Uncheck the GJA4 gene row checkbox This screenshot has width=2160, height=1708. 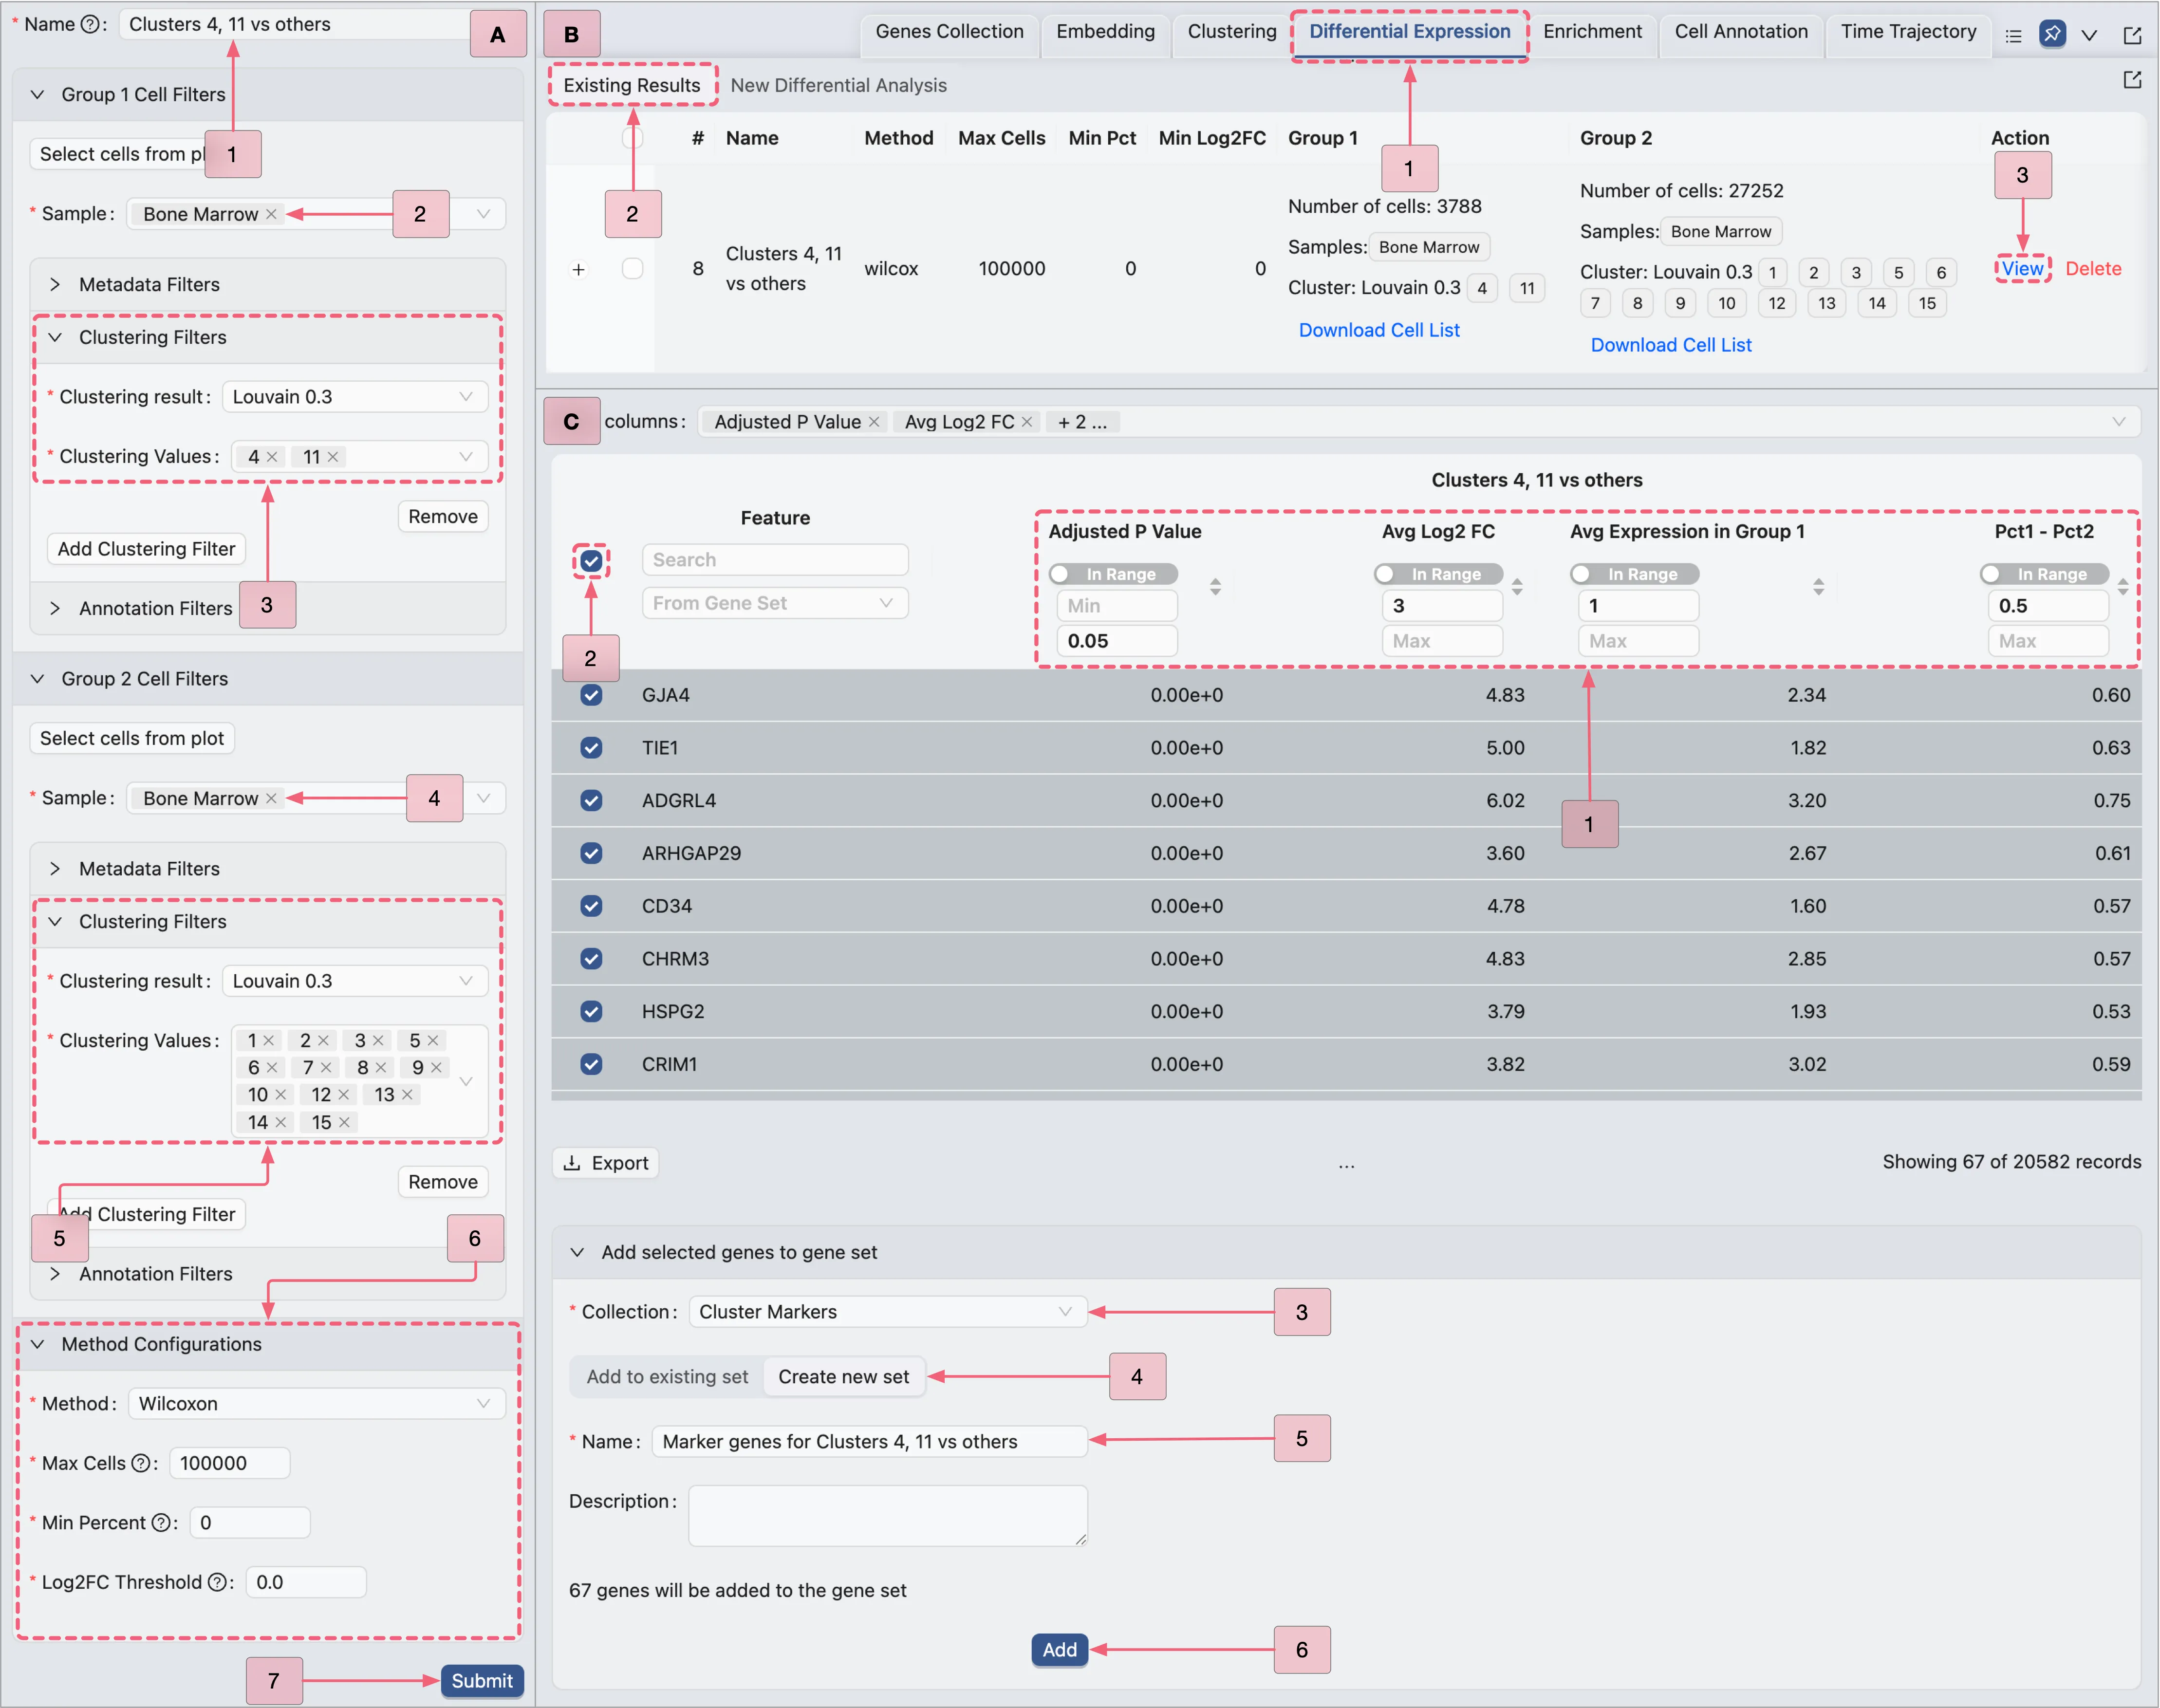[x=591, y=695]
